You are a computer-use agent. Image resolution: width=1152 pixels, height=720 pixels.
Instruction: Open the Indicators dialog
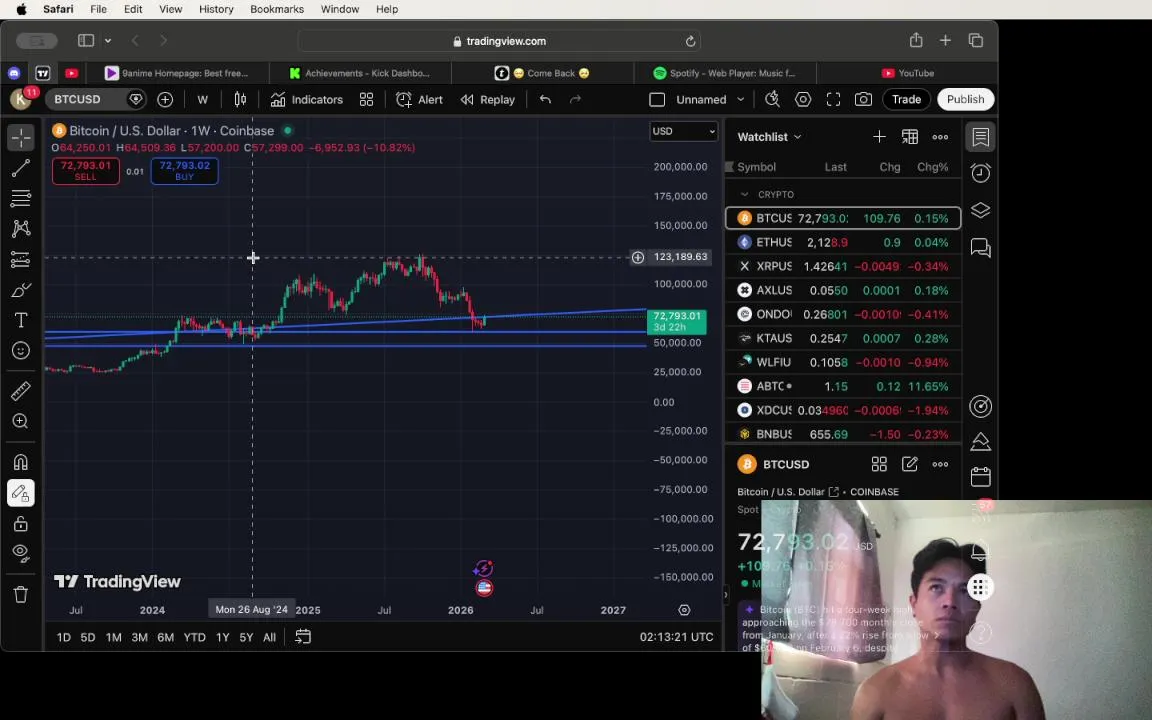click(x=306, y=99)
